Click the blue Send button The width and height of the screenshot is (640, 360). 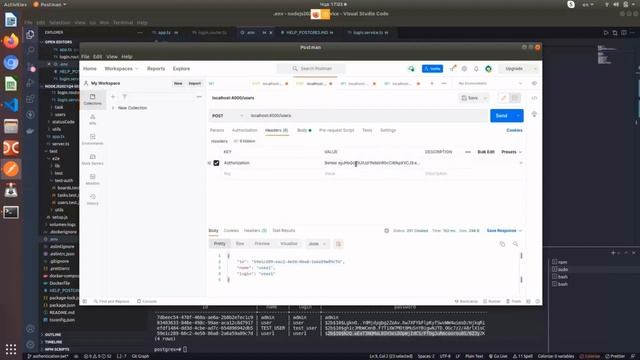tap(502, 116)
